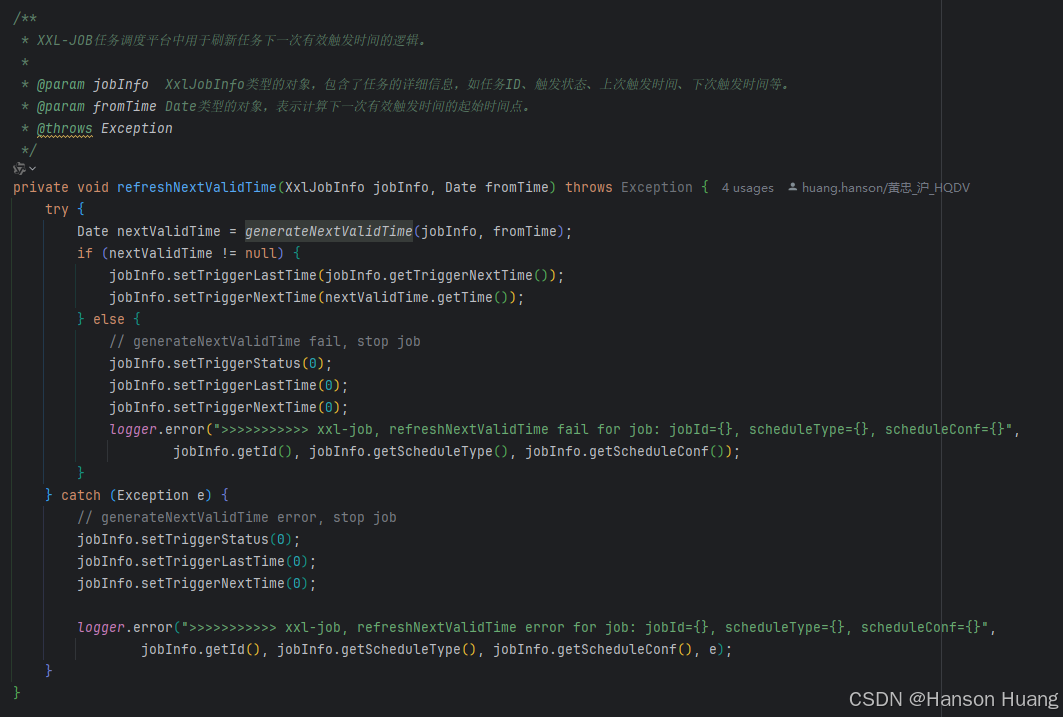This screenshot has width=1063, height=717.
Task: Click refreshNextValidTime in the method declaration
Action: click(x=197, y=187)
